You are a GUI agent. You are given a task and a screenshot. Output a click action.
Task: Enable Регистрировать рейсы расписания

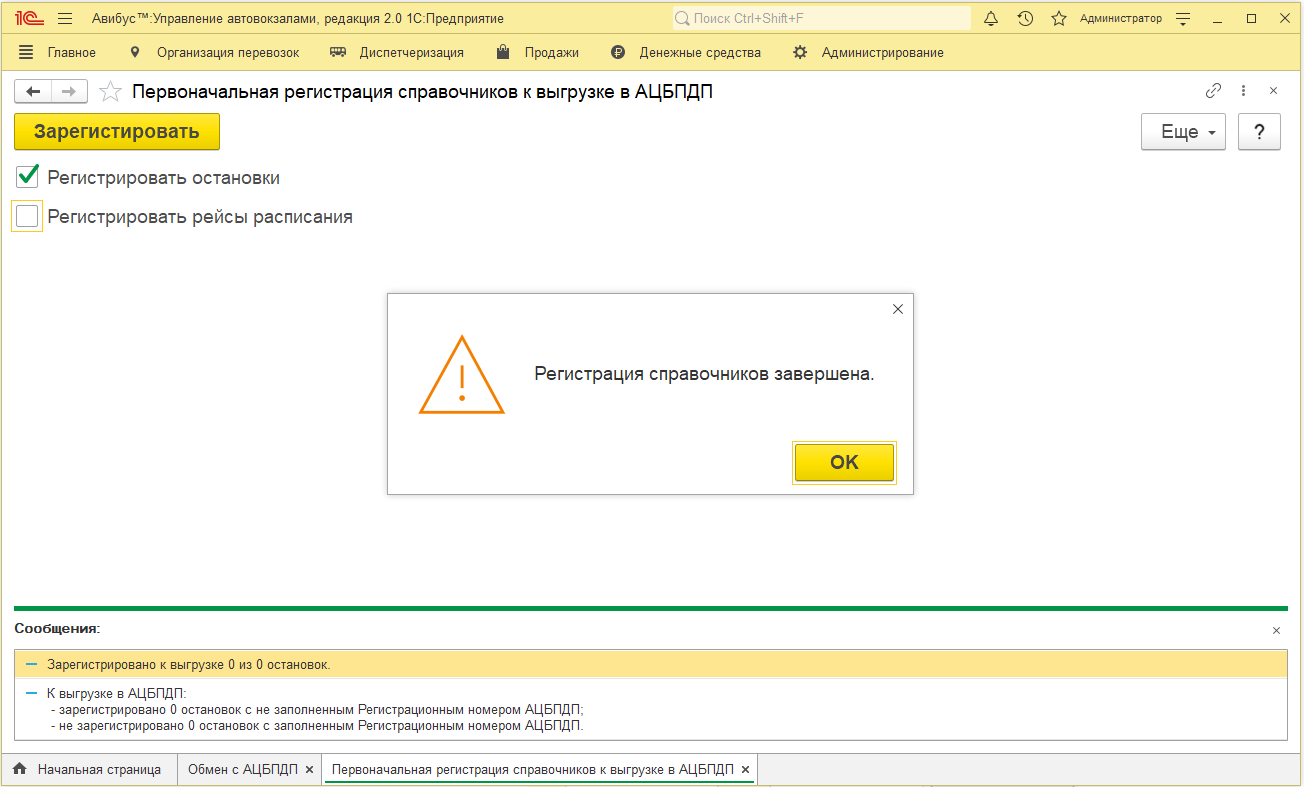point(25,215)
